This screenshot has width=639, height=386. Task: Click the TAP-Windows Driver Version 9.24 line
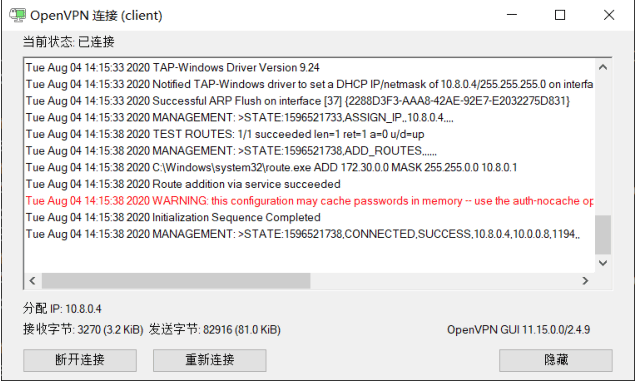click(x=173, y=68)
